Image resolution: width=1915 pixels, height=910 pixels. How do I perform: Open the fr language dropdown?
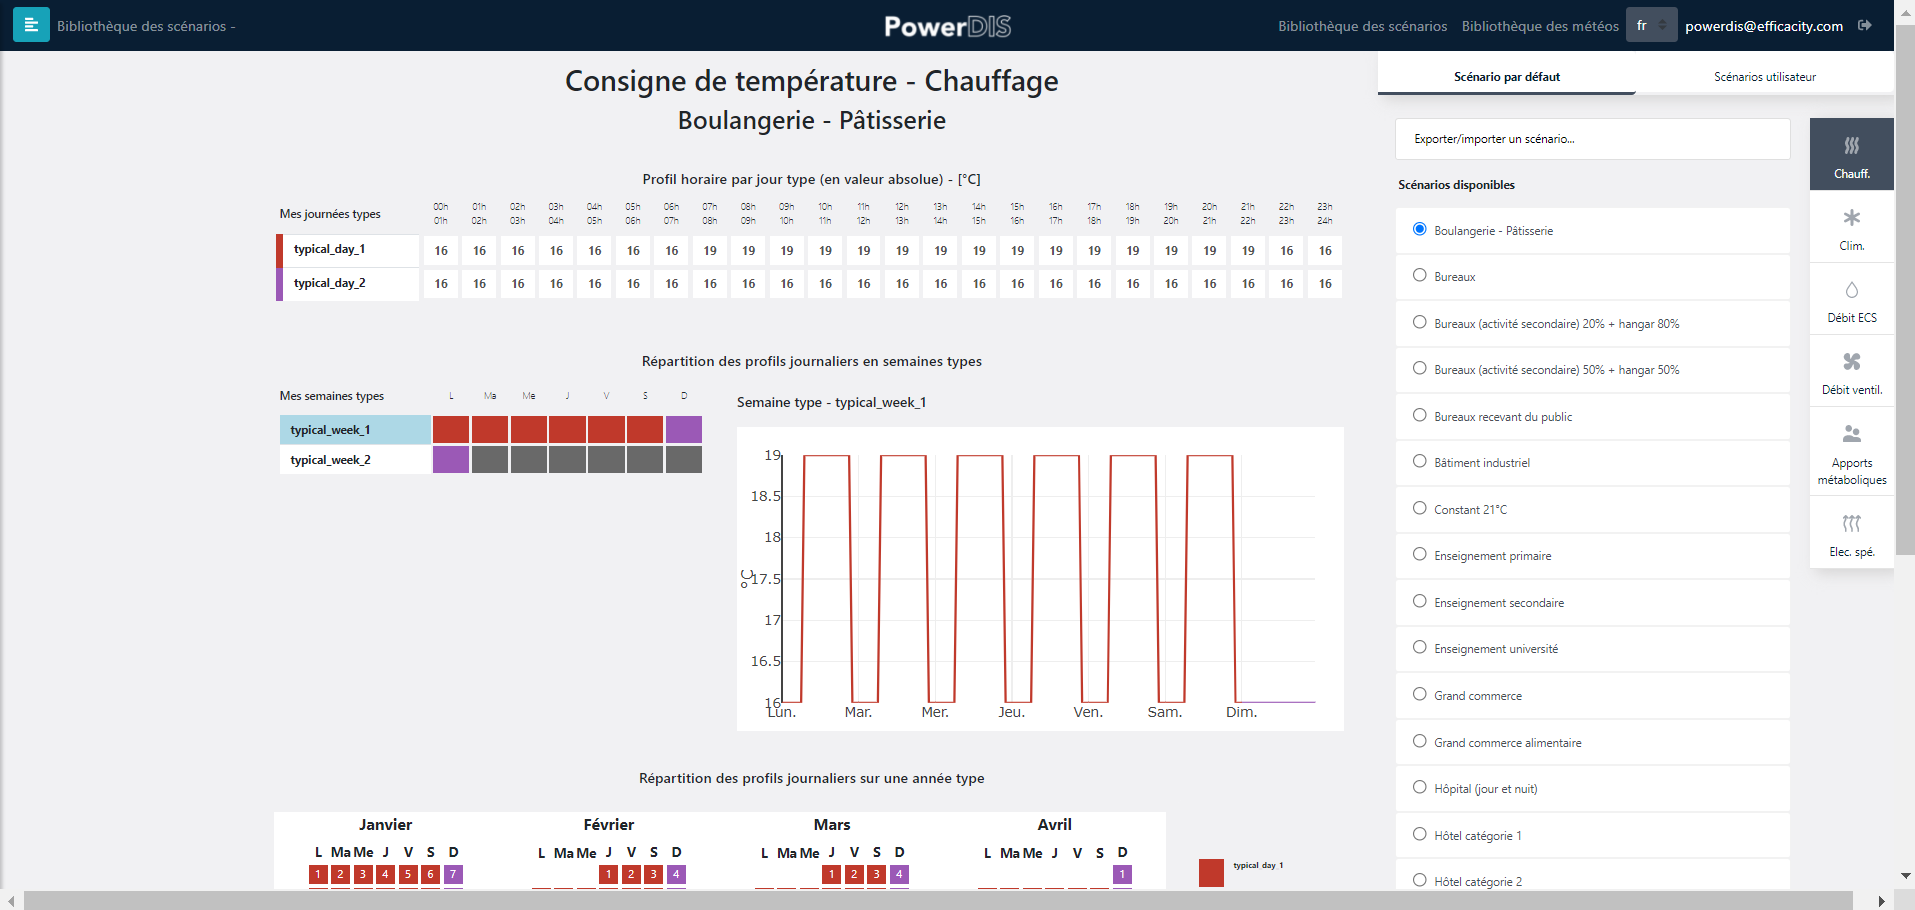point(1651,25)
